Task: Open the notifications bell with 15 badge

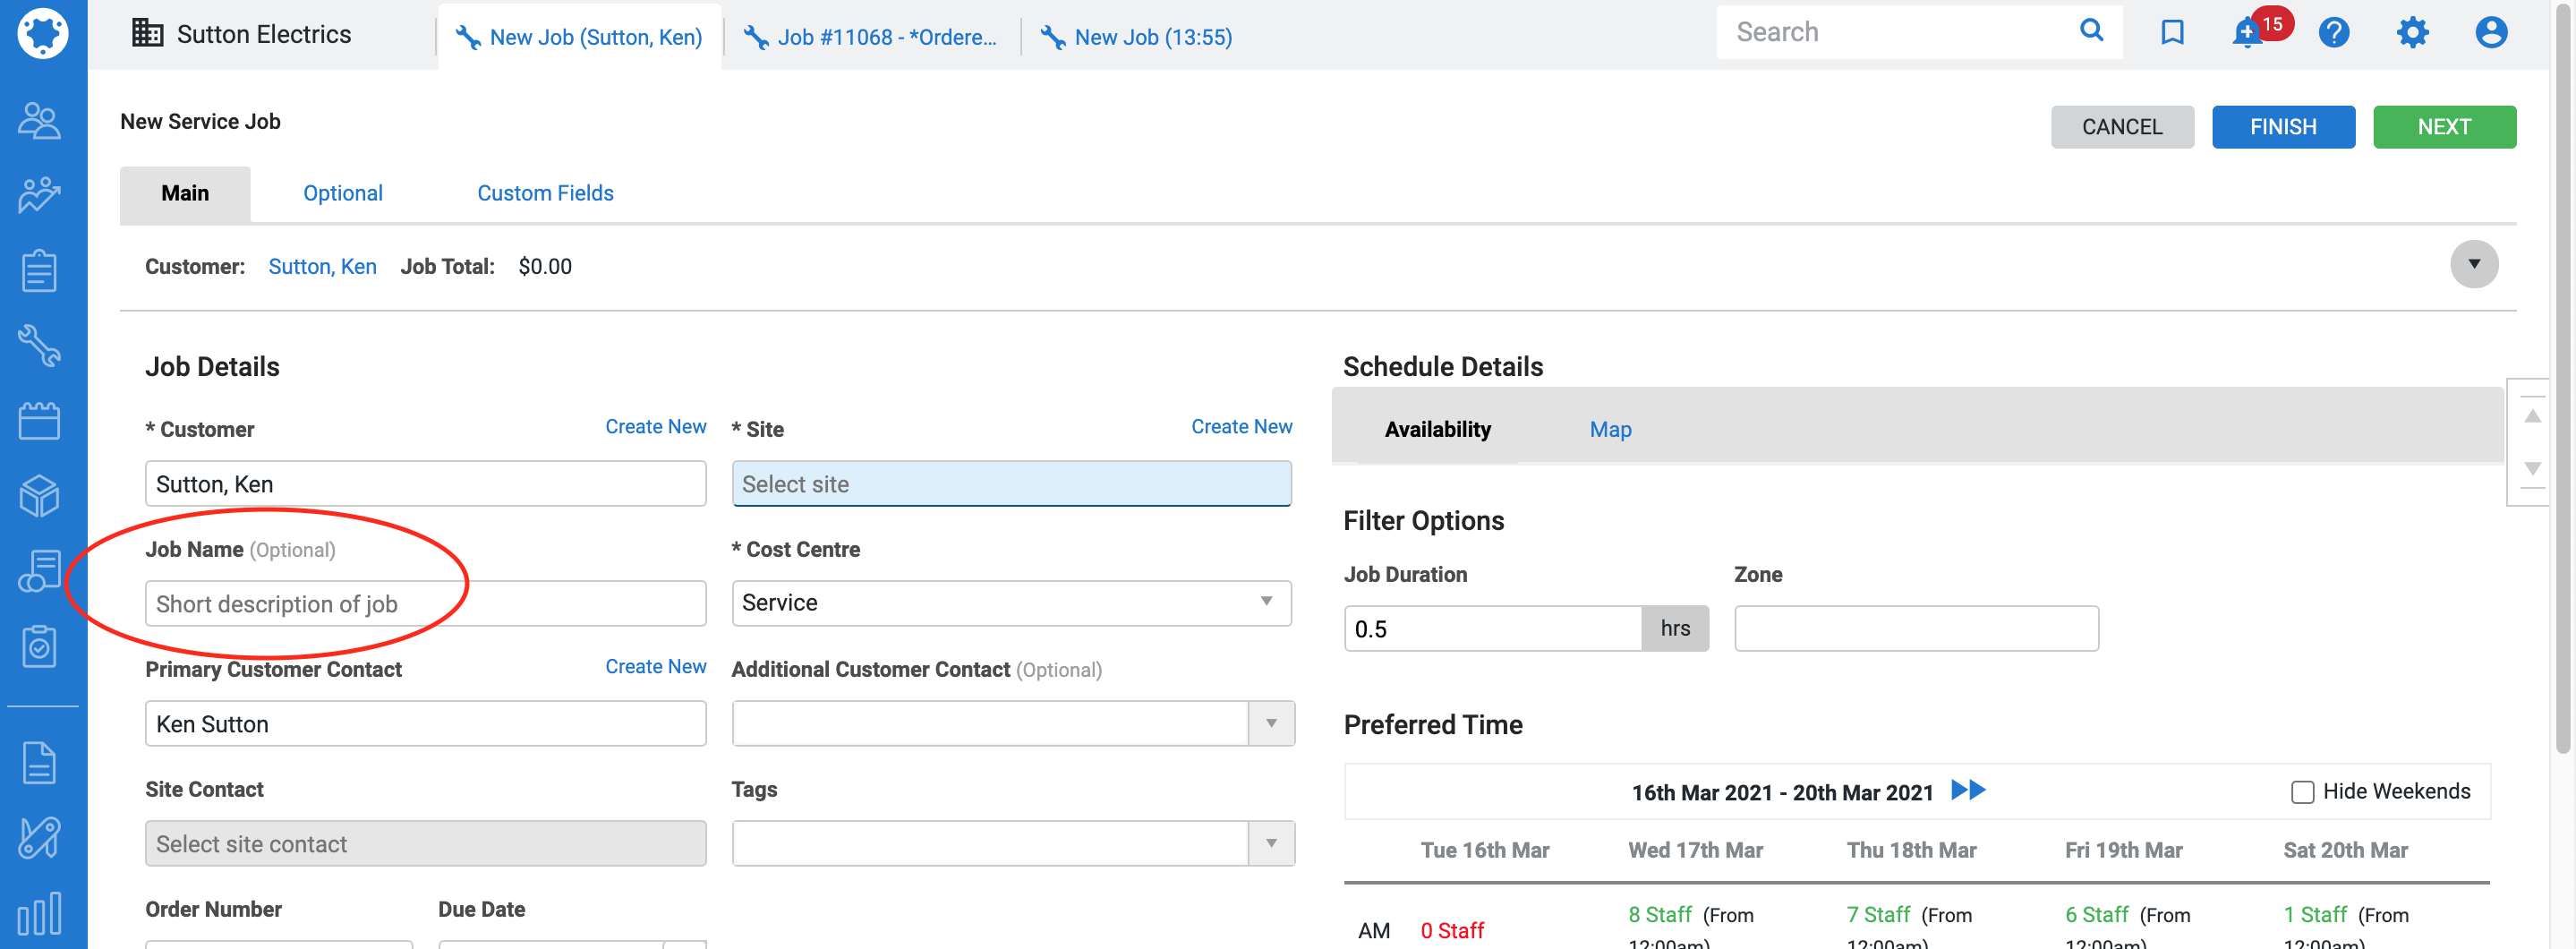Action: pyautogui.click(x=2247, y=33)
